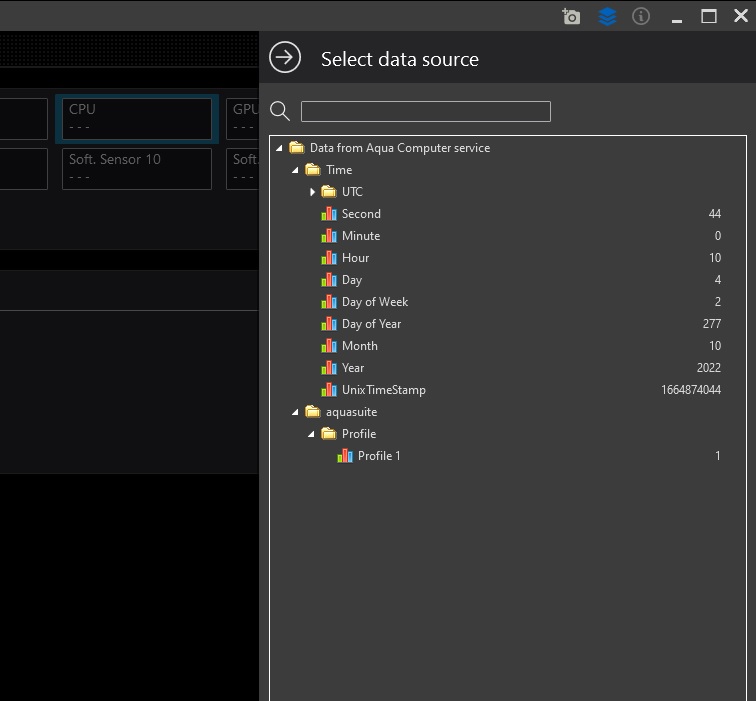Select the Second data source label
The image size is (756, 701).
361,214
